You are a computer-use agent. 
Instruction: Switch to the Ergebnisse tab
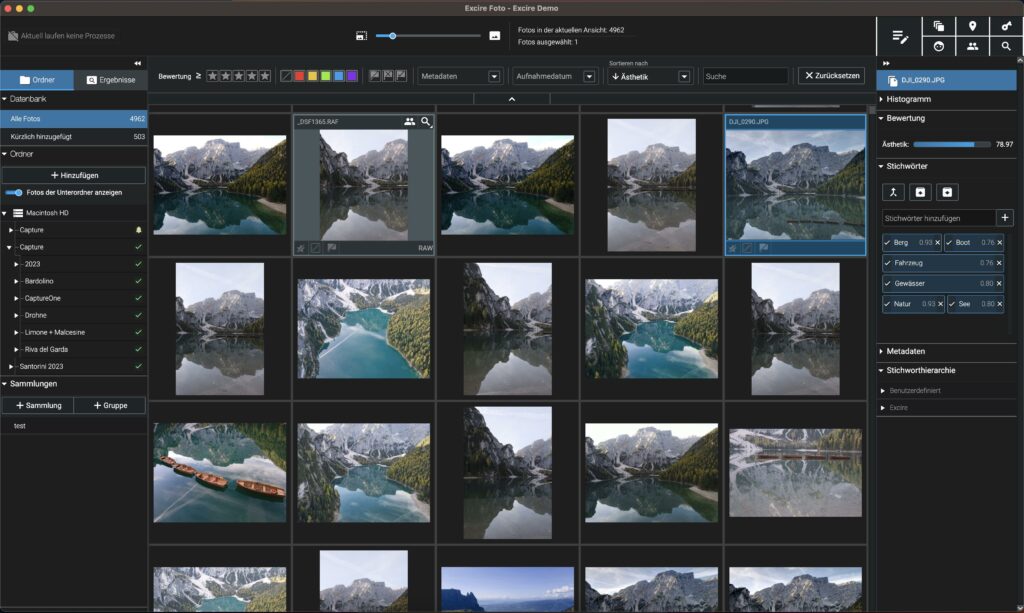coord(110,80)
